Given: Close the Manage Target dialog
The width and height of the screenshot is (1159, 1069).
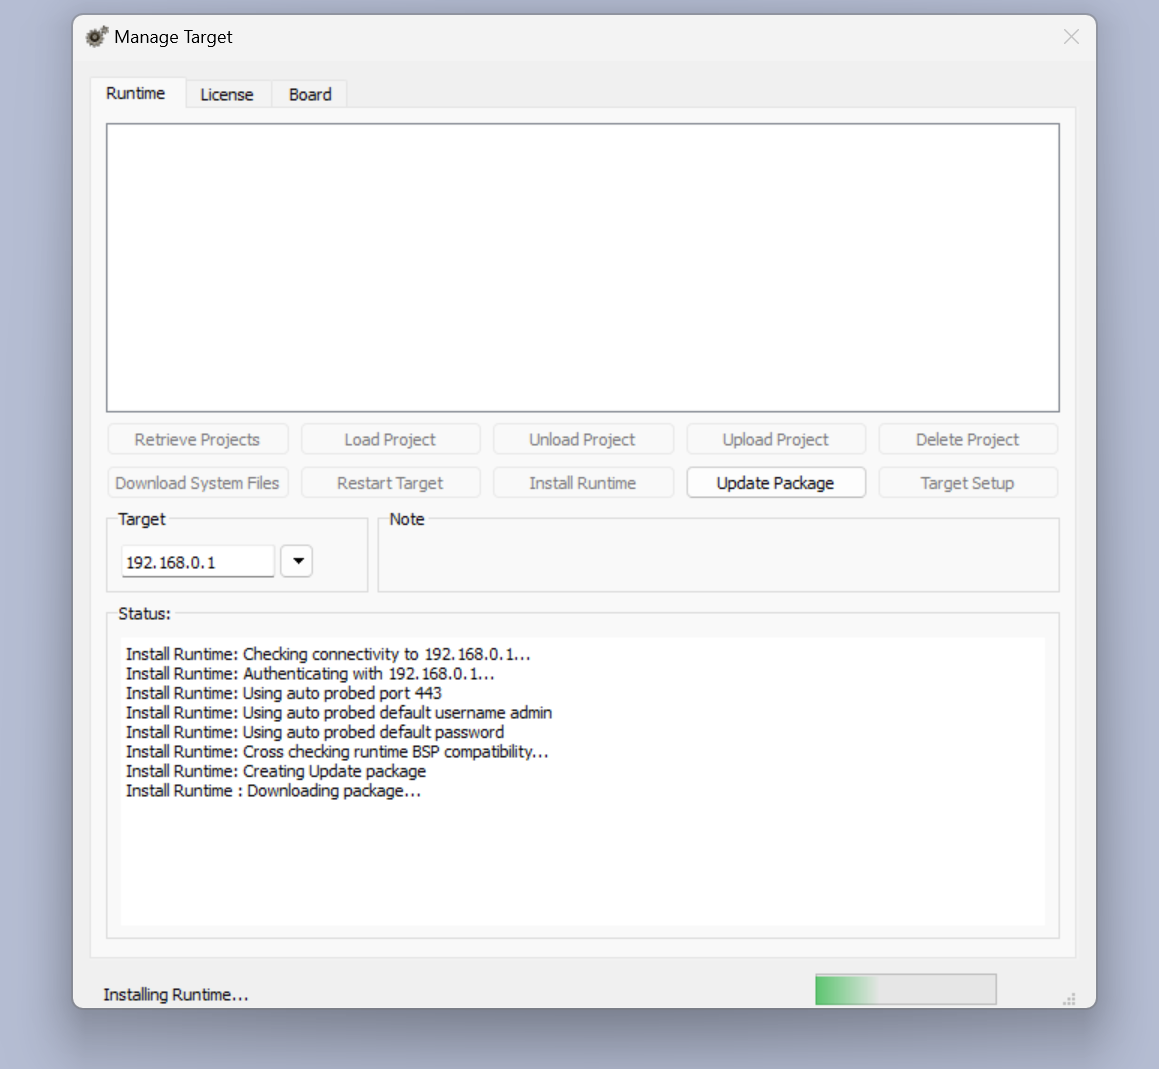Looking at the screenshot, I should tap(1071, 37).
